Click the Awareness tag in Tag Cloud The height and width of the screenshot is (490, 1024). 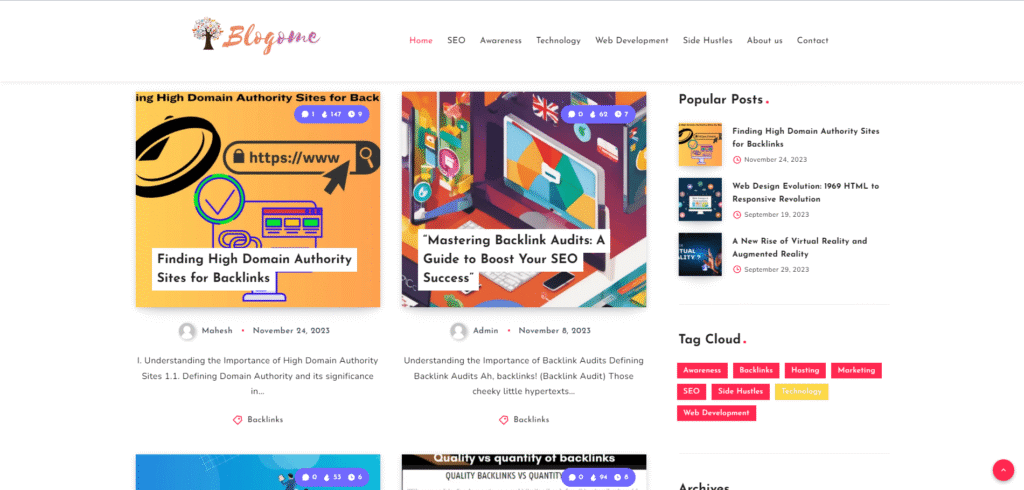click(x=702, y=370)
